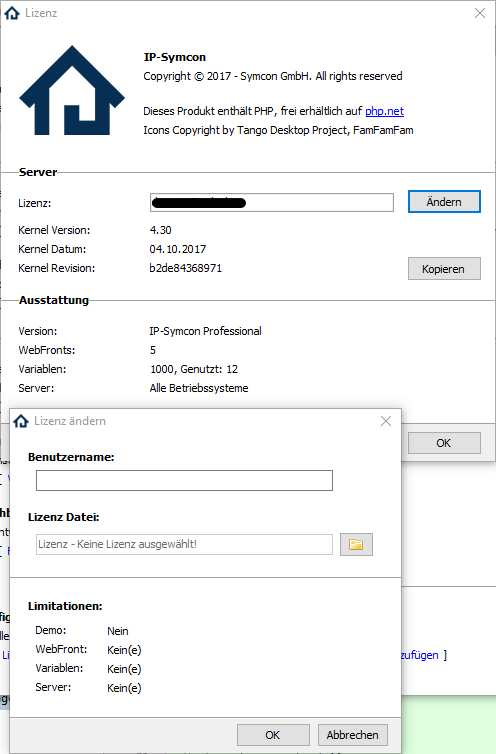Click the Demo value Nein
496x754 pixels.
[x=118, y=631]
